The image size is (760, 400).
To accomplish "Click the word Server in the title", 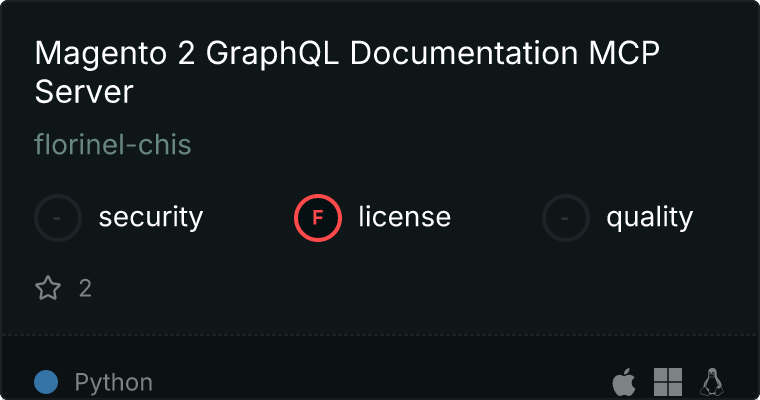I will pos(84,92).
